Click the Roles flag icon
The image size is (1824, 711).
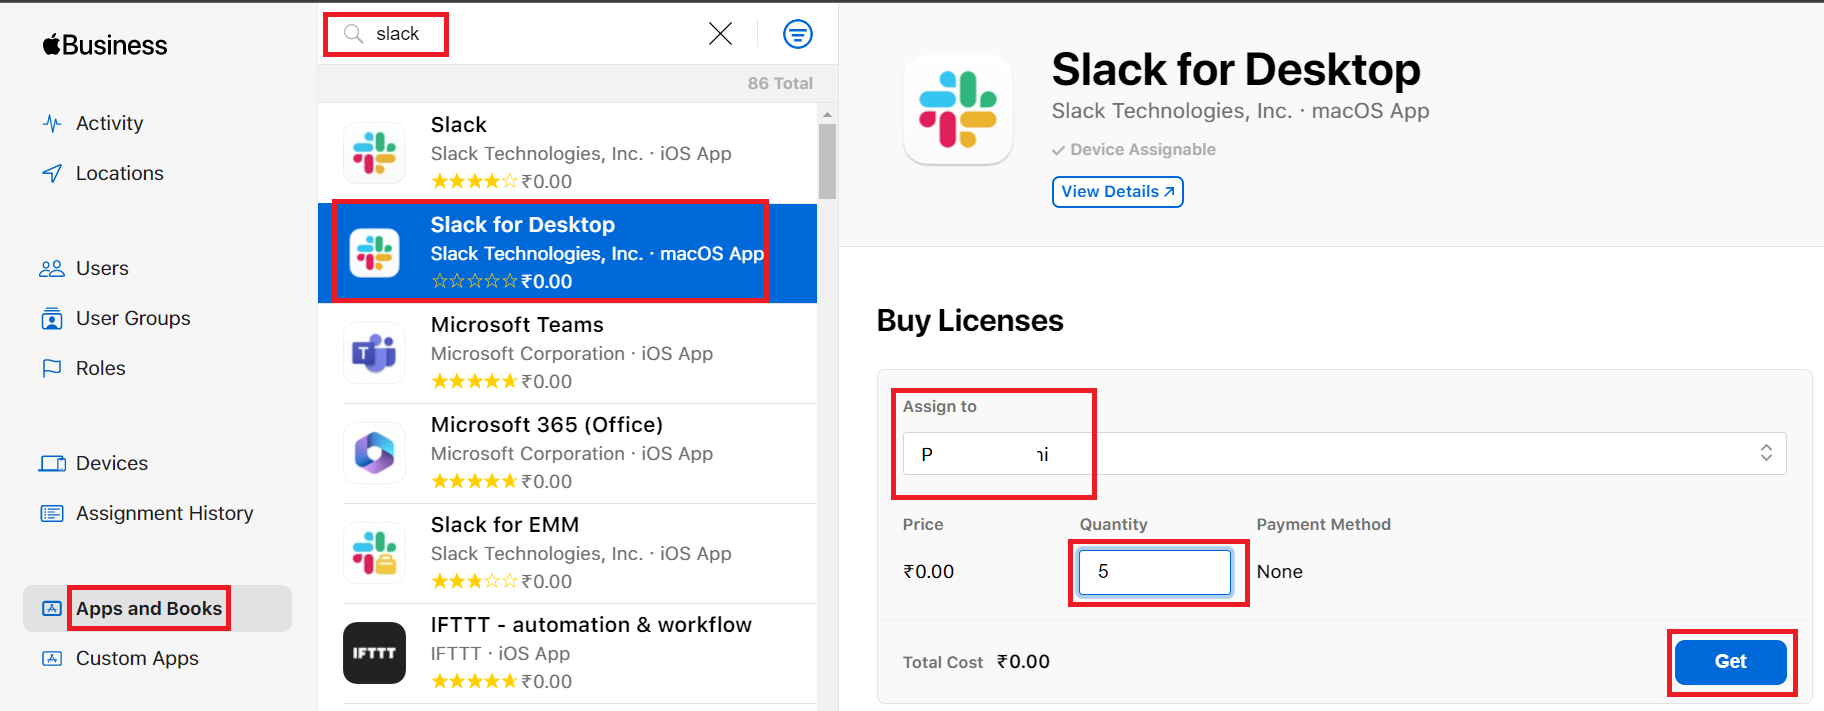[52, 368]
